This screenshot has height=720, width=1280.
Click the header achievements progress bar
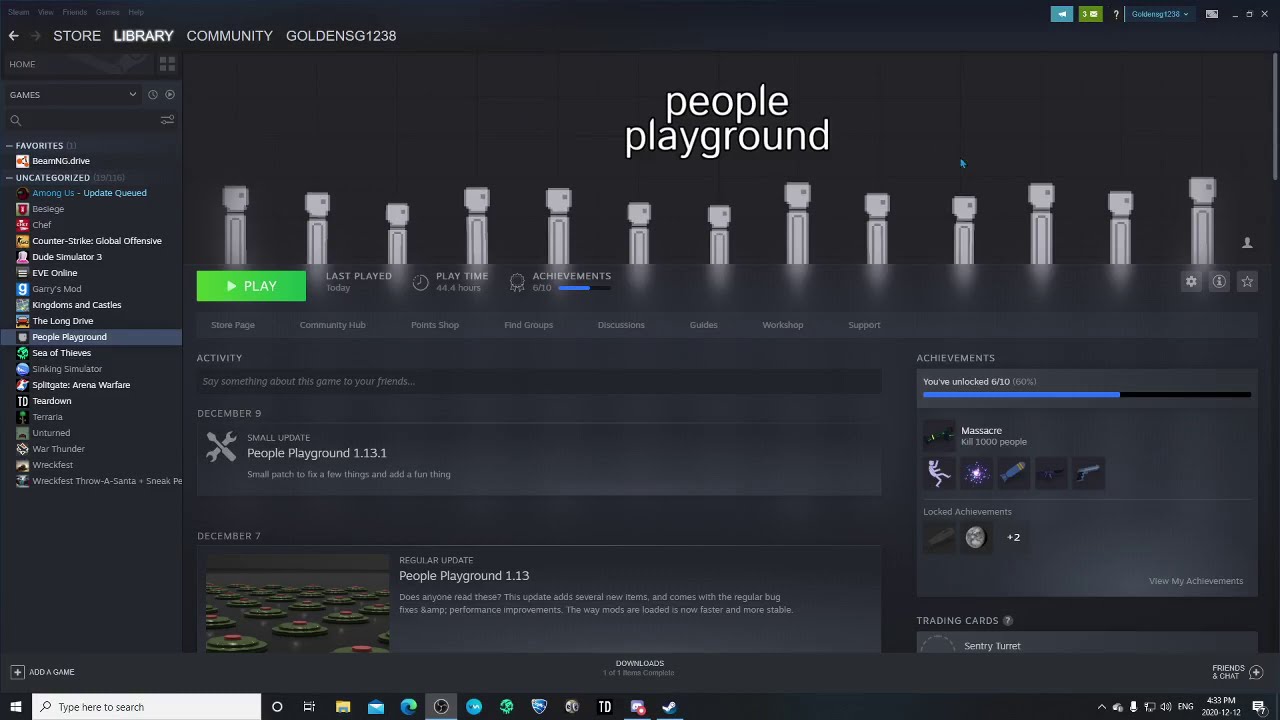[x=585, y=288]
